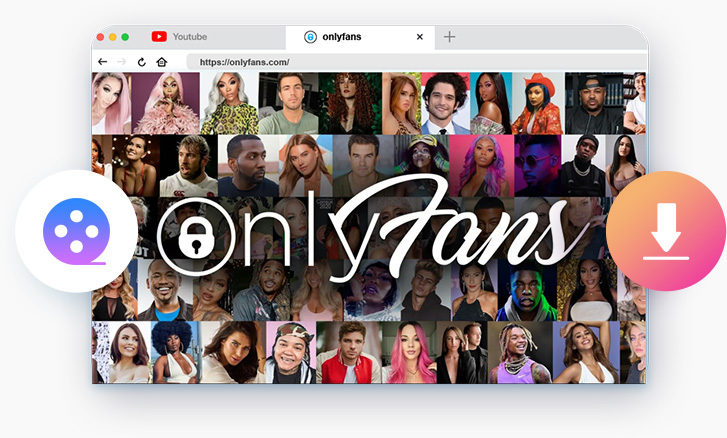Open thumbnail of person in camouflage cap
Screen dimensions: 727x438
pos(291,352)
